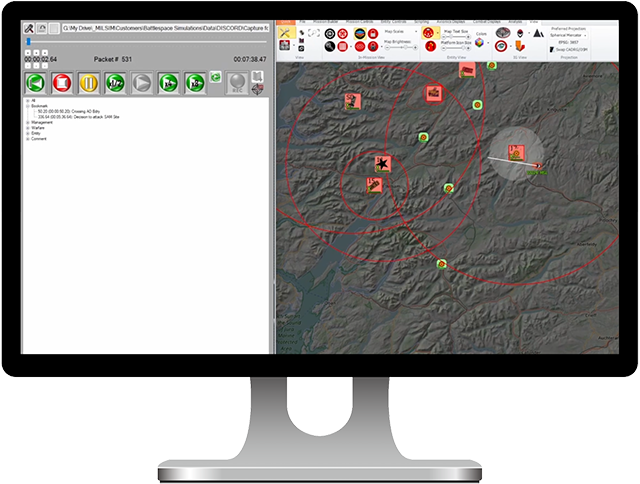Click the gavel tool icon beside the file path
Image resolution: width=640 pixels, height=484 pixels.
point(29,29)
